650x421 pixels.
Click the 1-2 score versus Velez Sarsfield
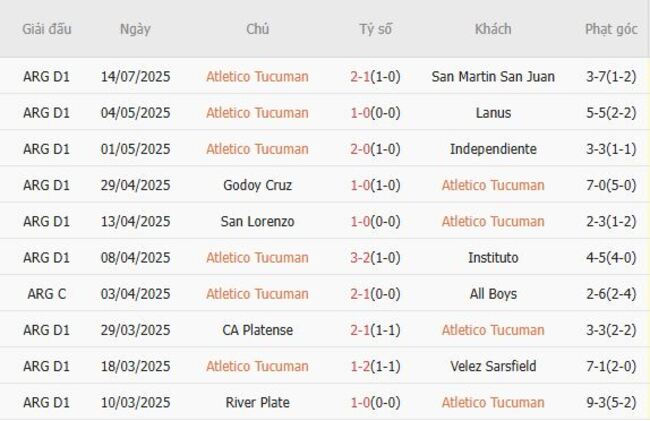click(x=375, y=366)
